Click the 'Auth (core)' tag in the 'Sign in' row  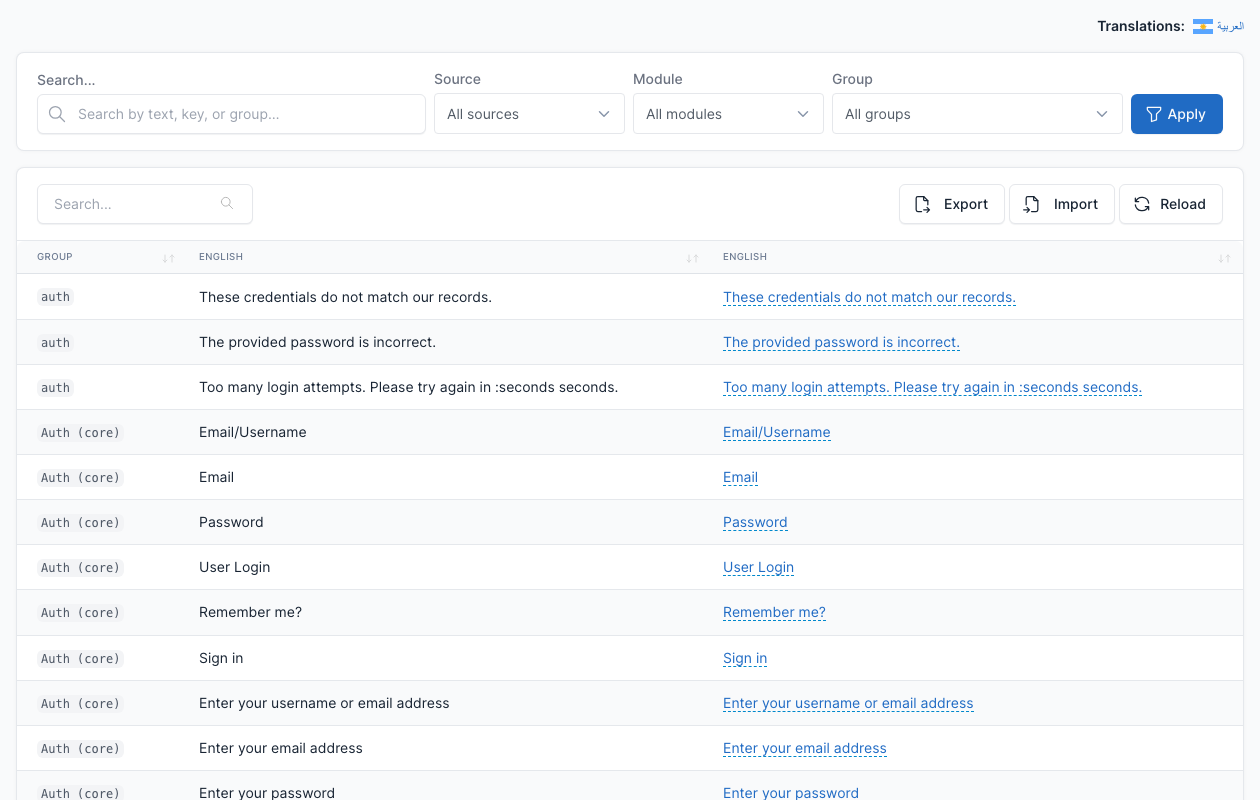80,659
